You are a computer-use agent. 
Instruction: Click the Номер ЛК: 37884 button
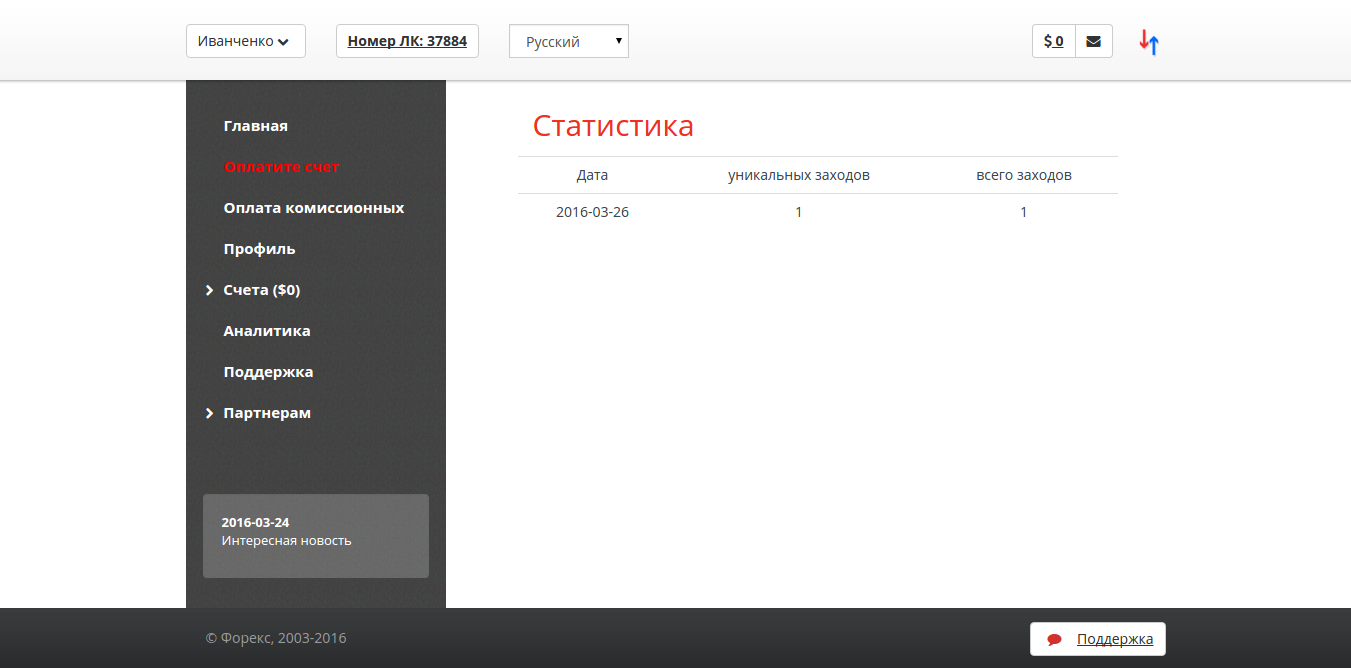click(x=407, y=41)
